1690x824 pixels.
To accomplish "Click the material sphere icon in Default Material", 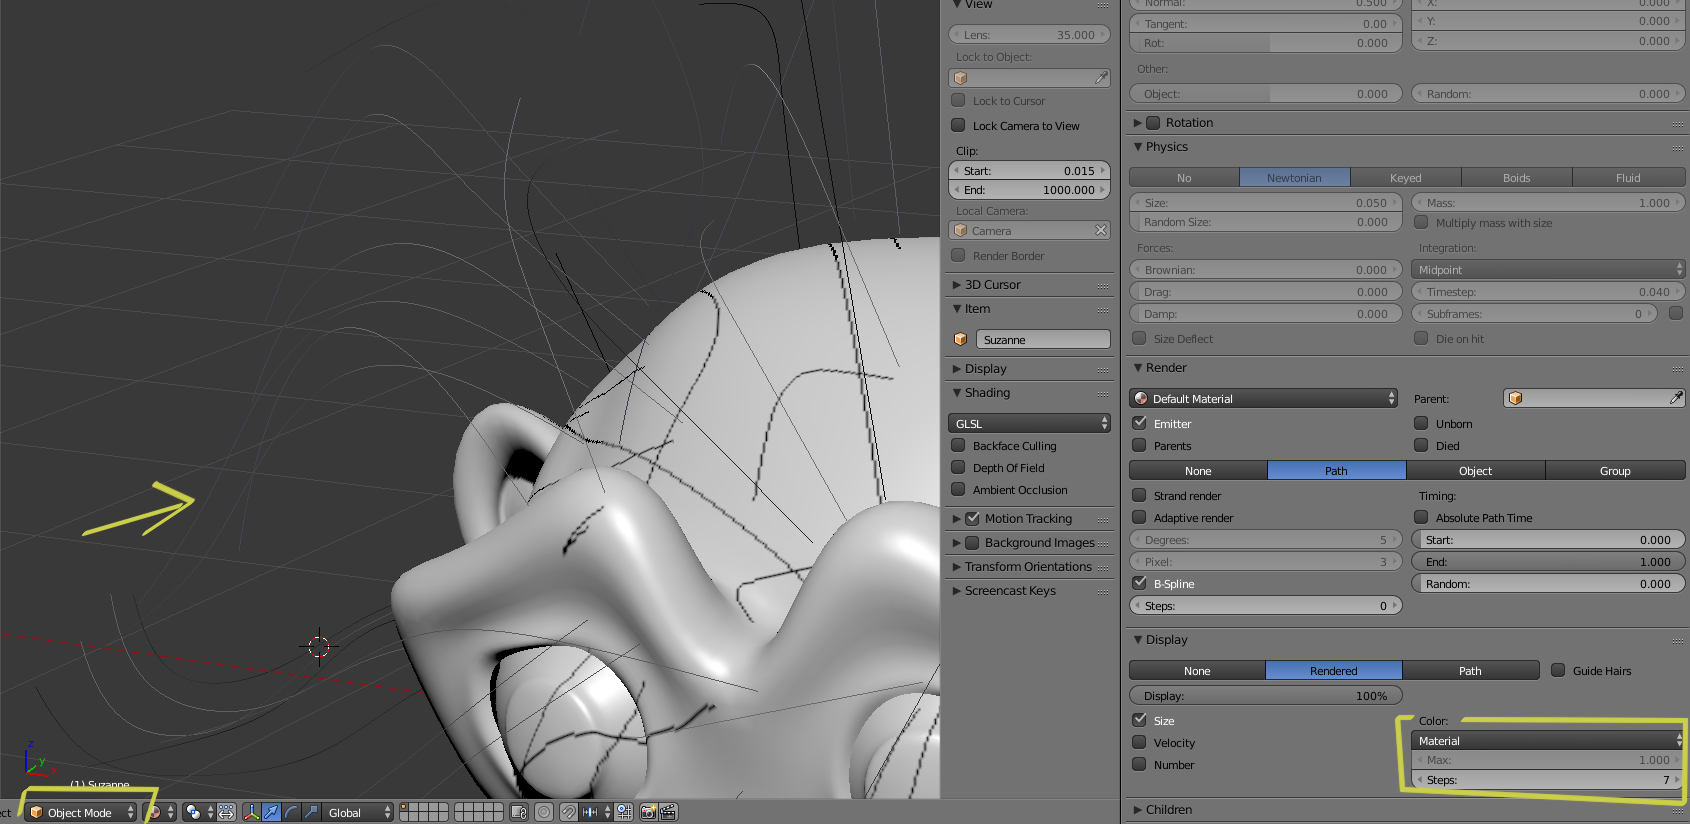I will (x=1141, y=398).
